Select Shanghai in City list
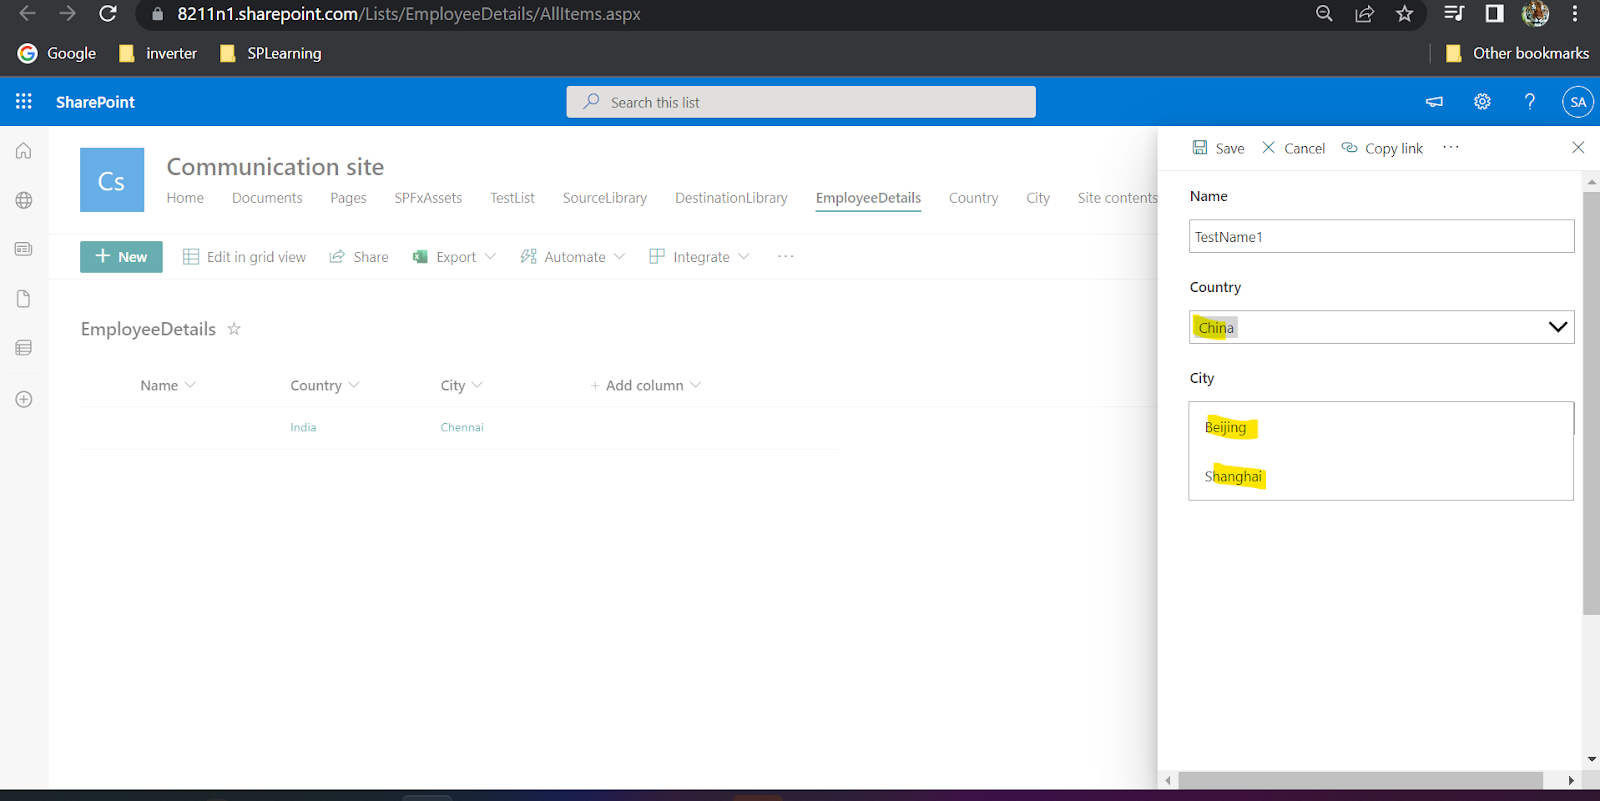 click(x=1381, y=476)
